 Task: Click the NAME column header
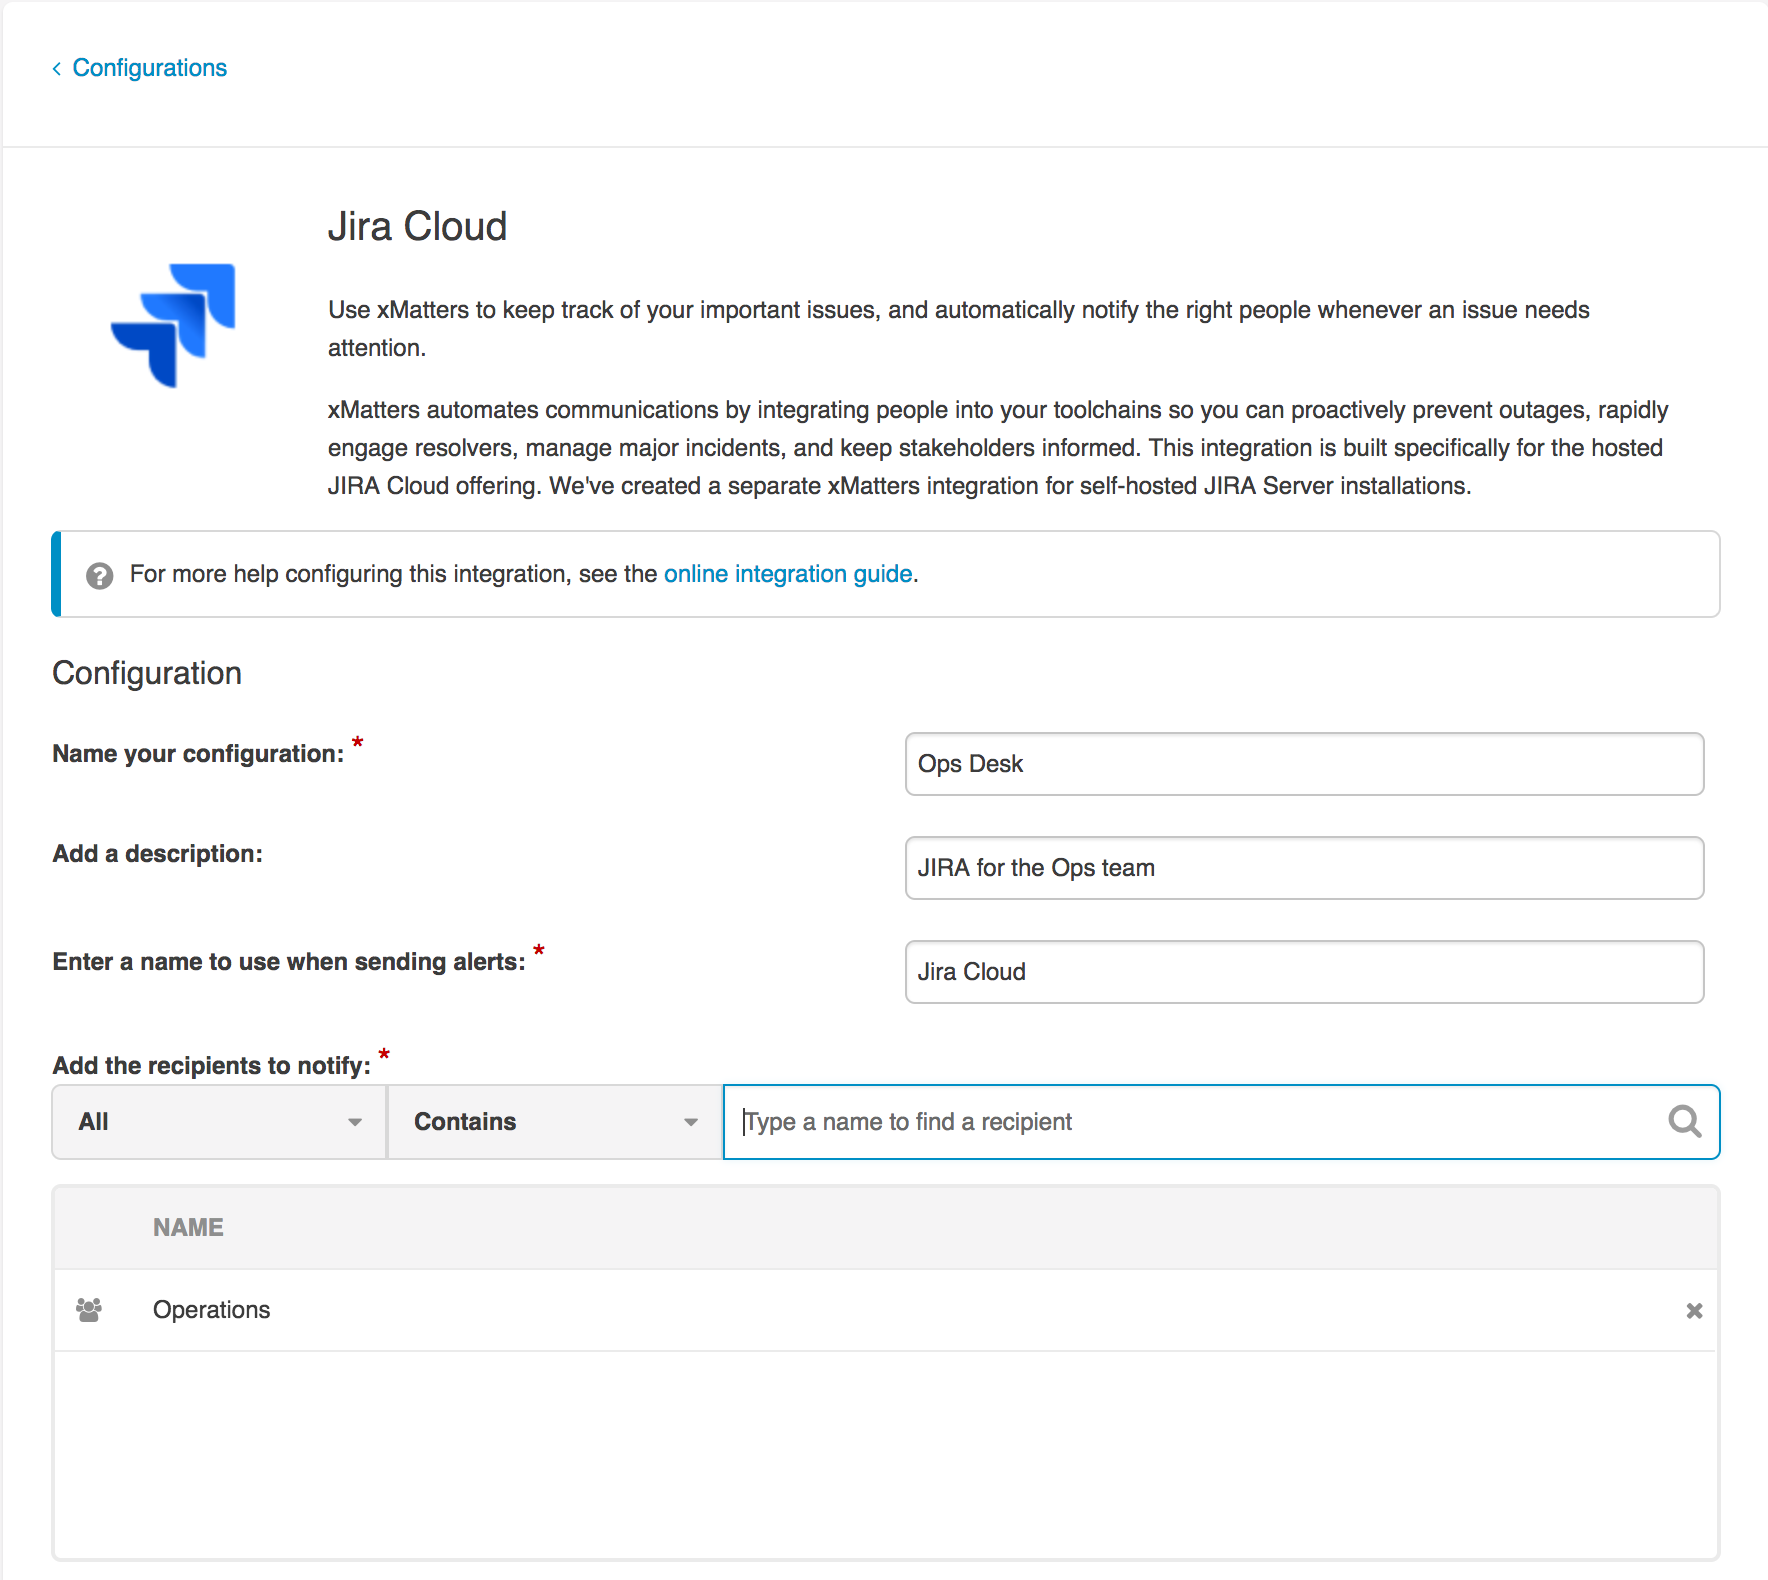coord(188,1227)
